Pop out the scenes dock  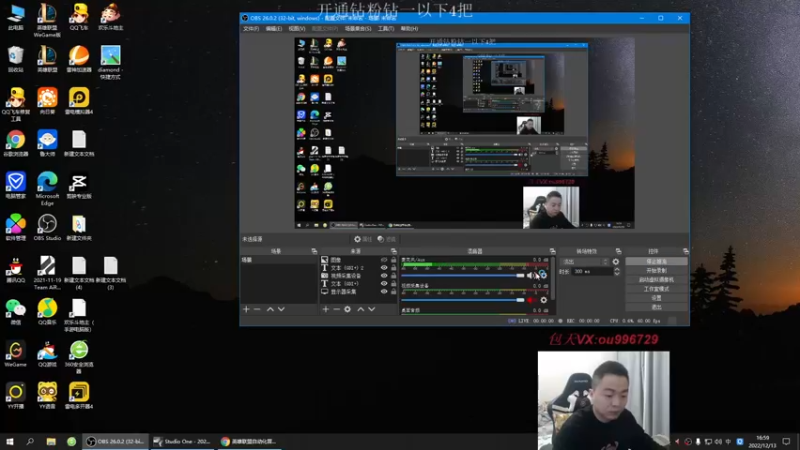click(314, 251)
